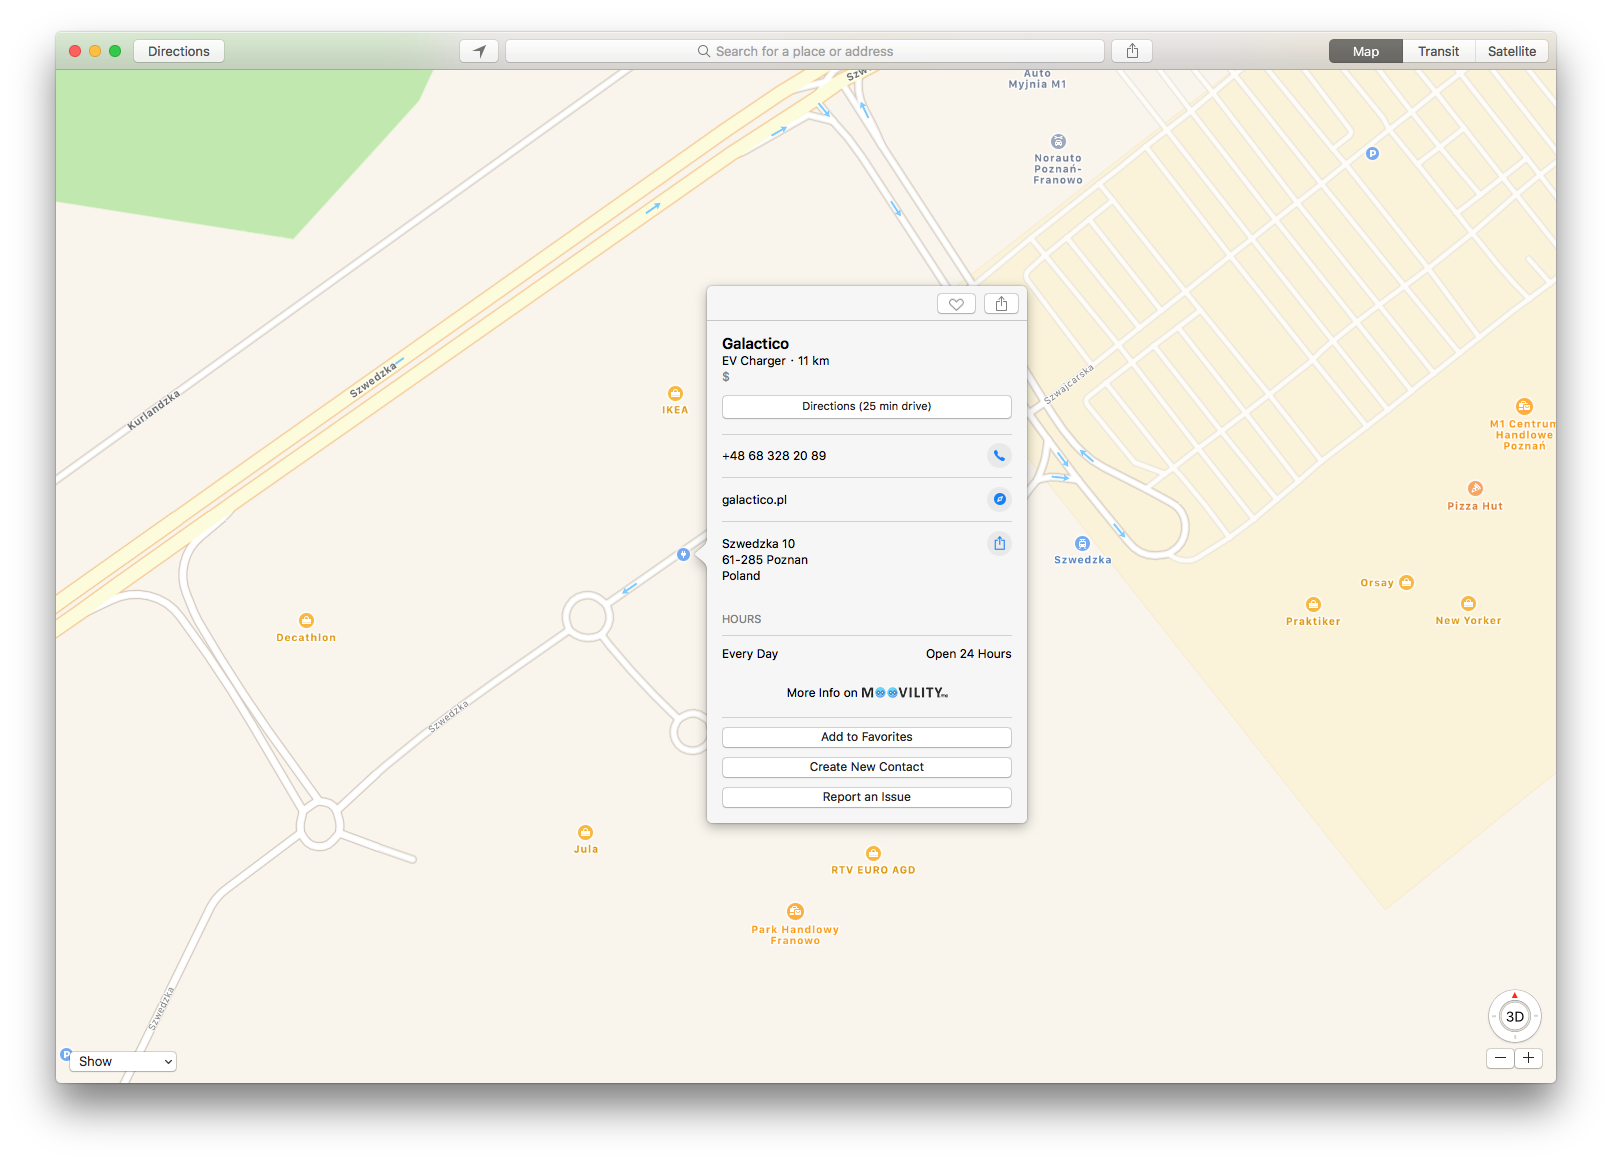Click the Galactico title in the card
Viewport: 1612px width, 1163px height.
pyautogui.click(x=755, y=344)
